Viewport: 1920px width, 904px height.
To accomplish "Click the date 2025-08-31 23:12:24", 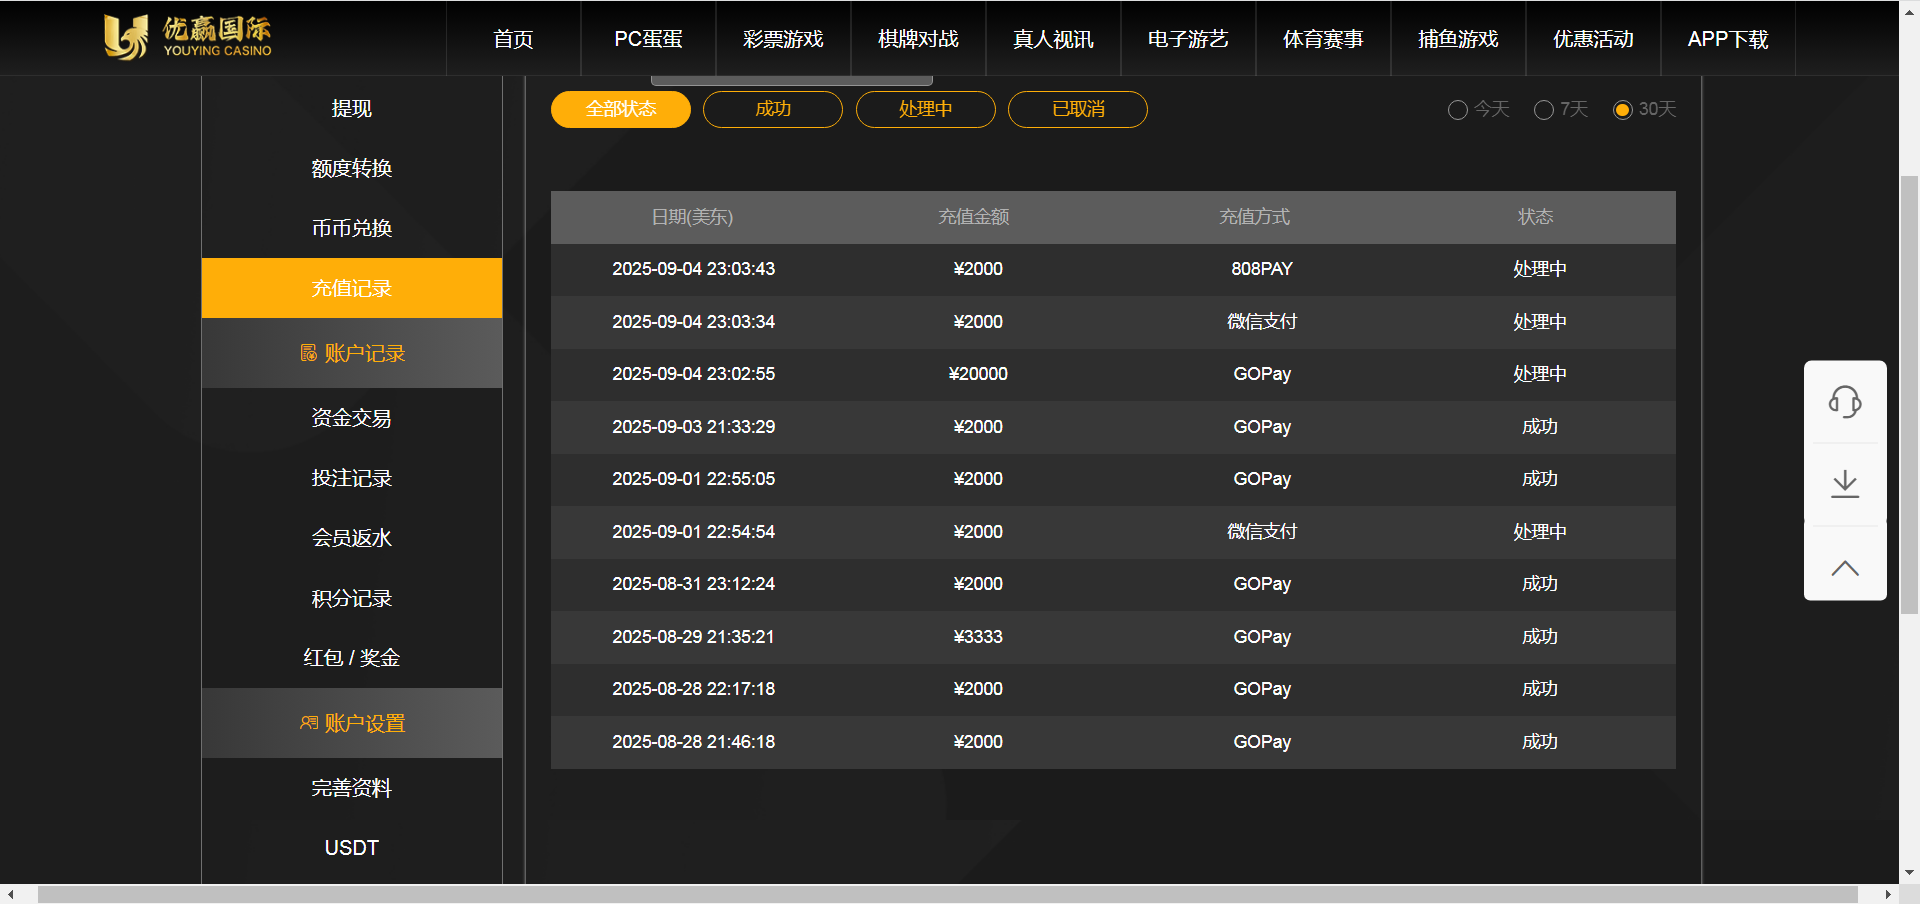I will [694, 584].
